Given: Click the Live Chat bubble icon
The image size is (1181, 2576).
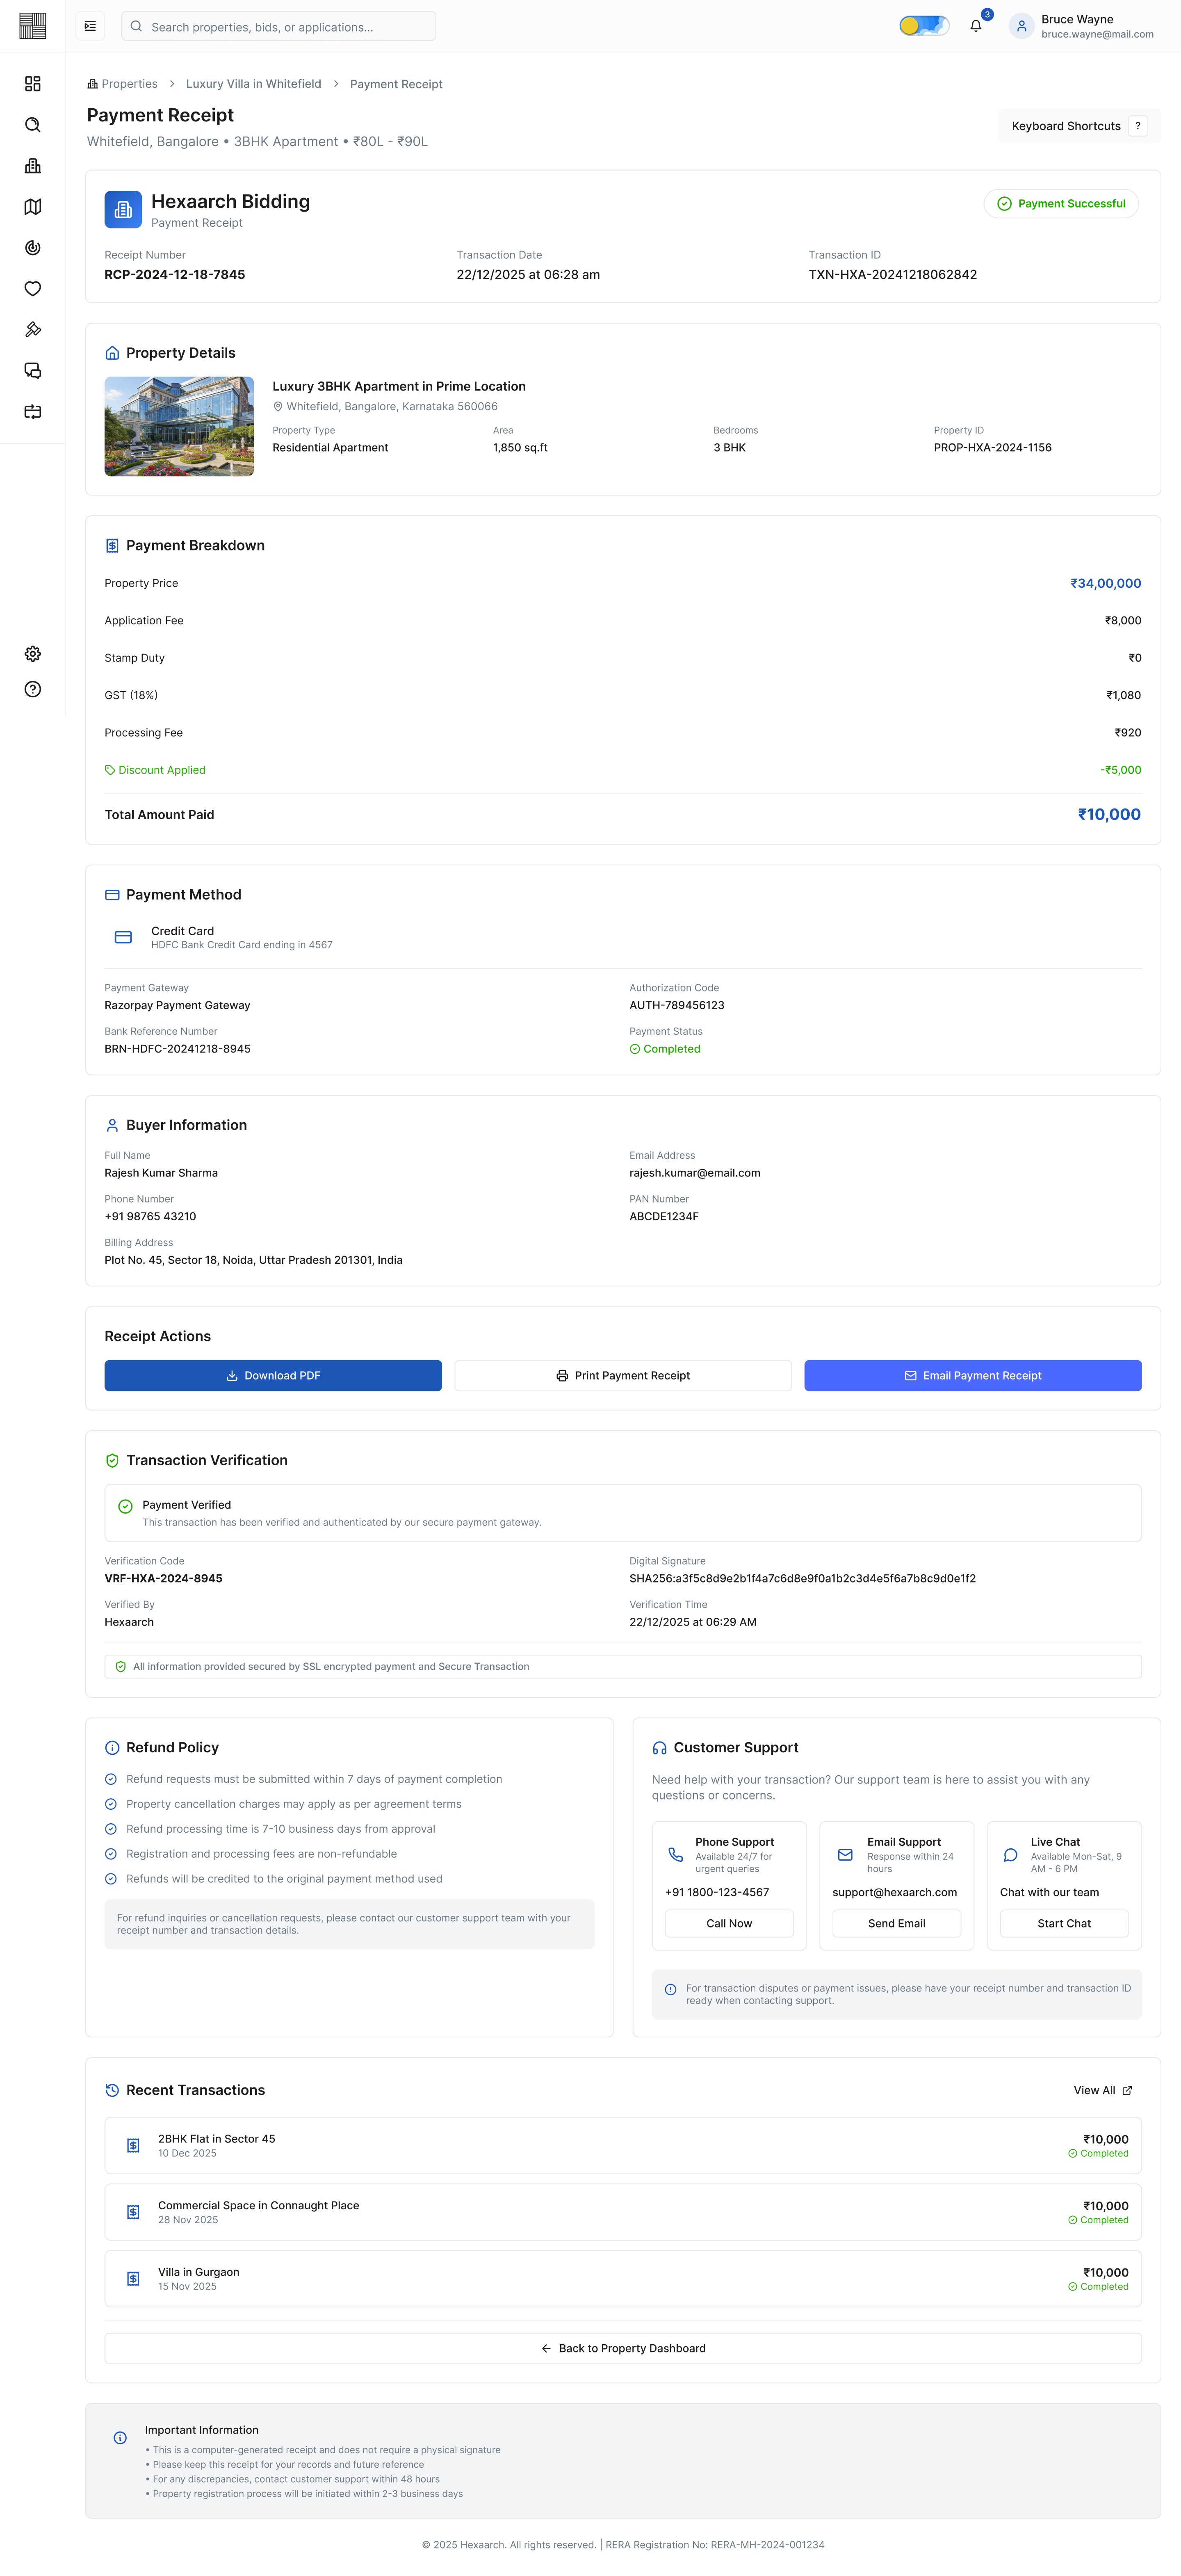Looking at the screenshot, I should (1011, 1855).
